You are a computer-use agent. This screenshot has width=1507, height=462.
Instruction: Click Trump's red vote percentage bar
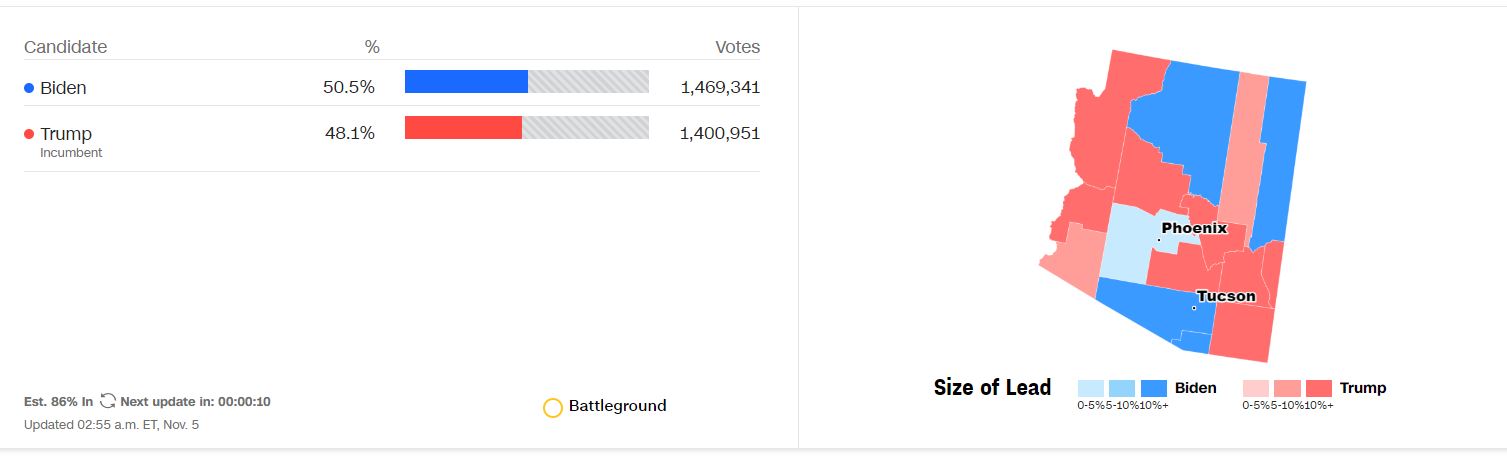tap(463, 128)
